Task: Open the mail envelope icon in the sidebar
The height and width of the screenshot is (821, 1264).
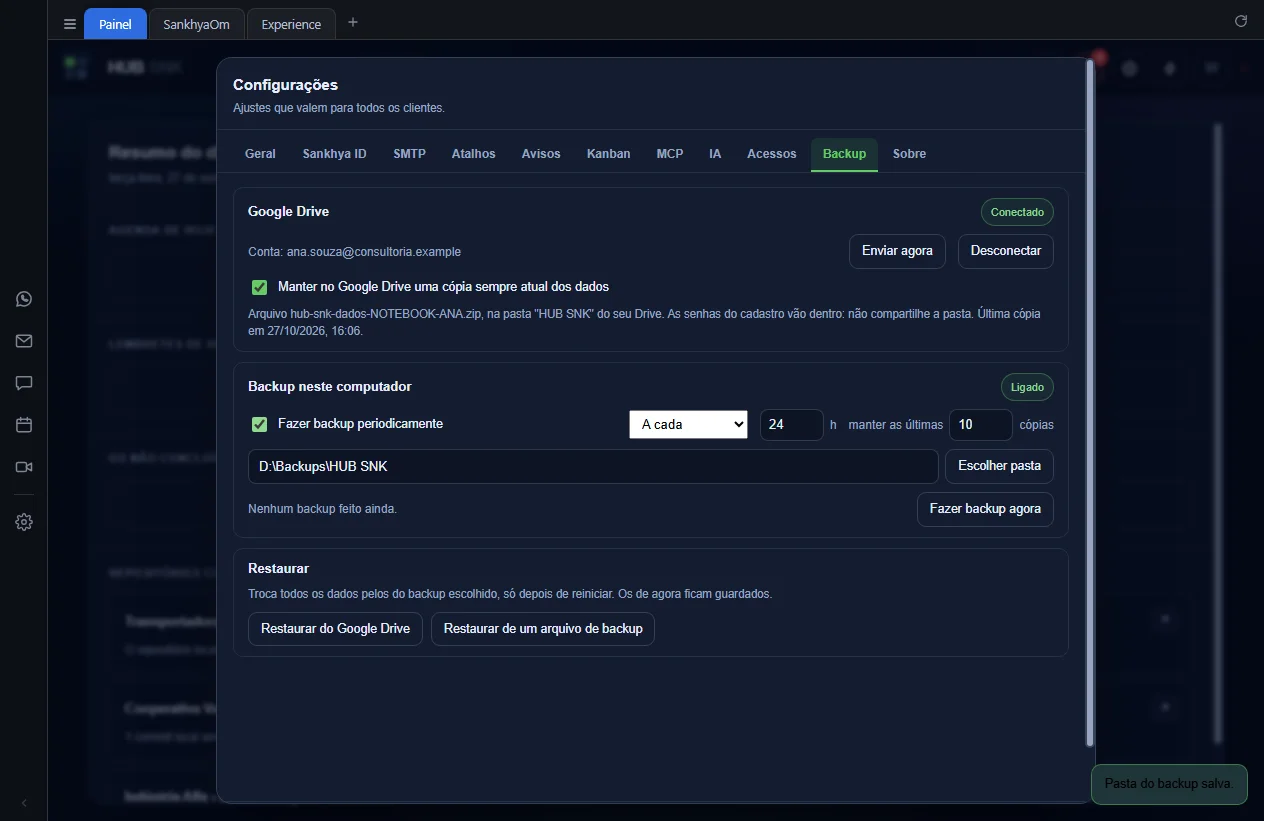Action: click(24, 341)
